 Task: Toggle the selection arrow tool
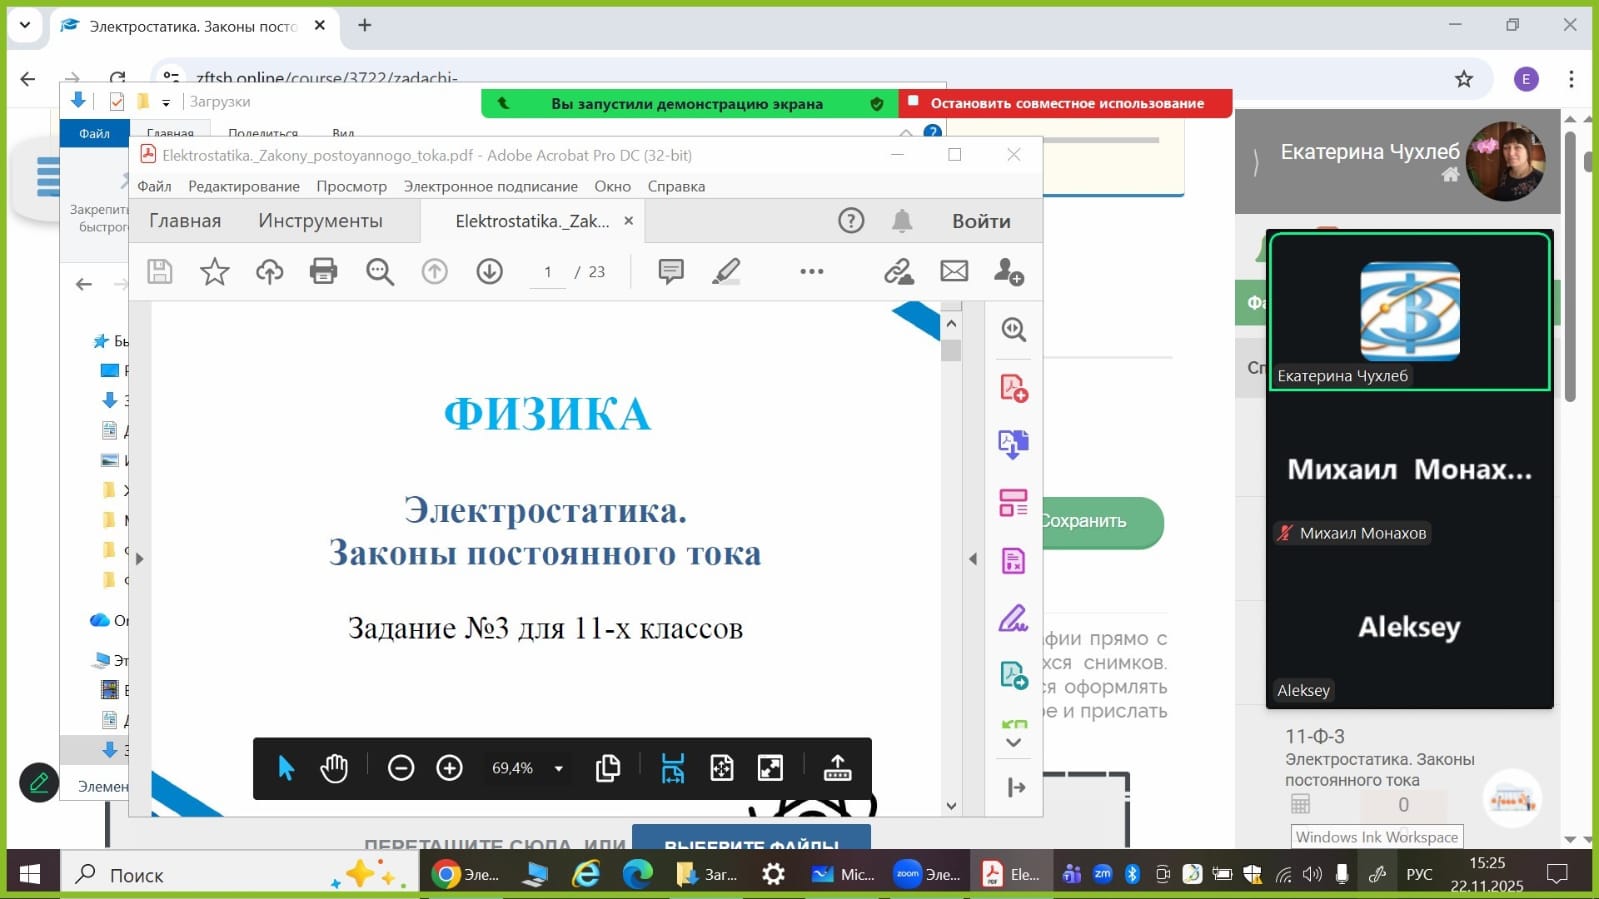pos(286,768)
